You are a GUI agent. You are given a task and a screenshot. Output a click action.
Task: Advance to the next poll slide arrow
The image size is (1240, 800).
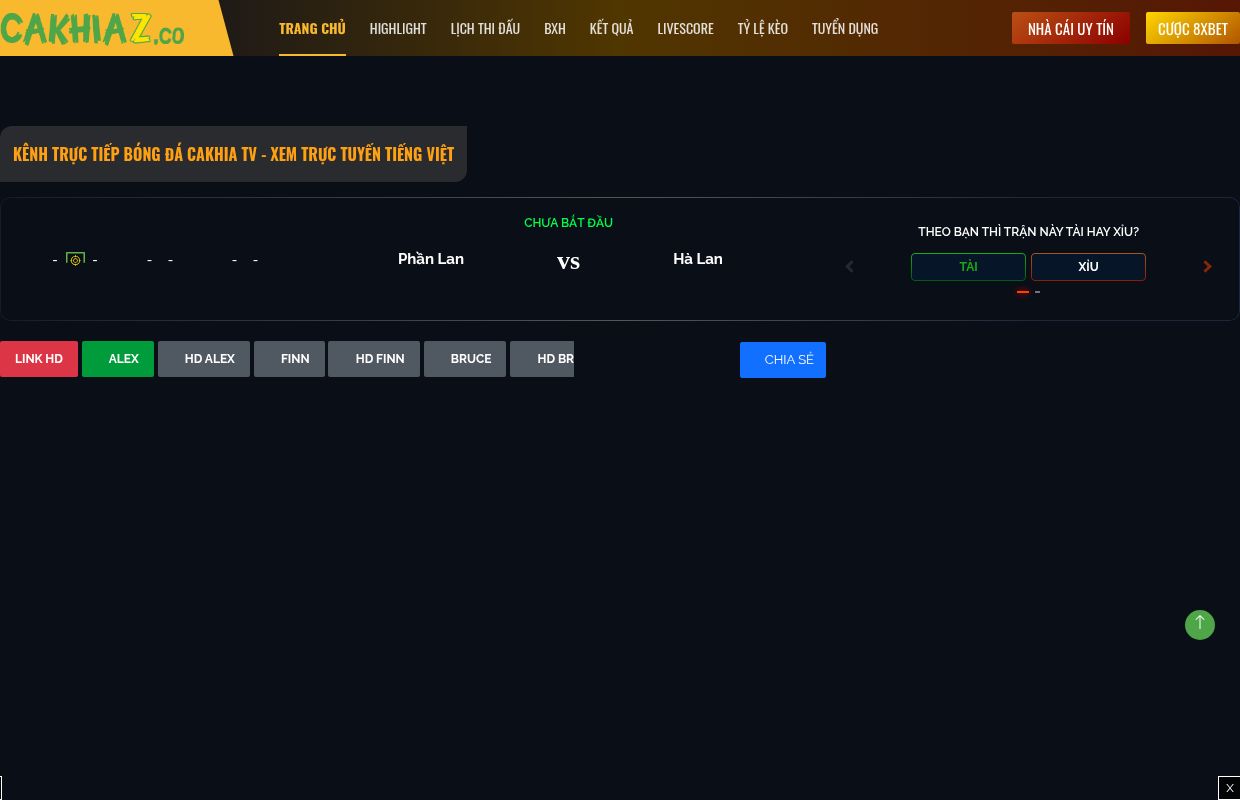pos(1207,267)
